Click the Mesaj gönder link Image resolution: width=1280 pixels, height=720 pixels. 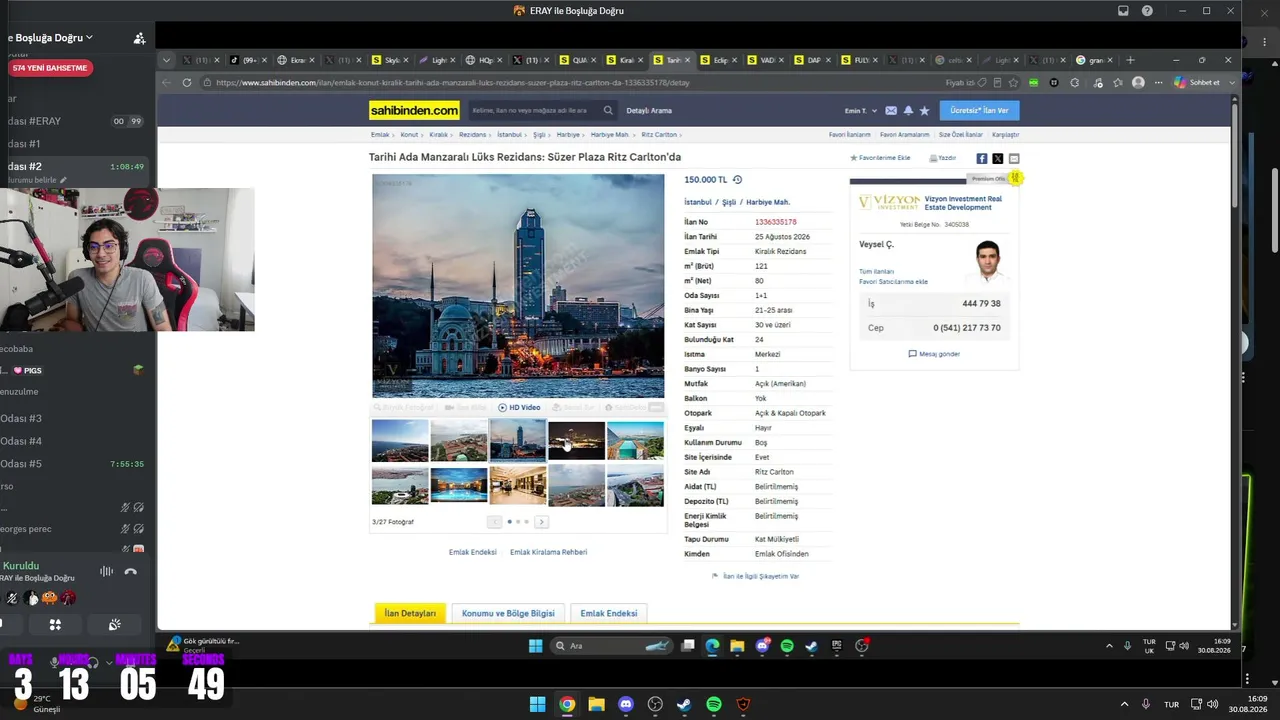[x=934, y=354]
